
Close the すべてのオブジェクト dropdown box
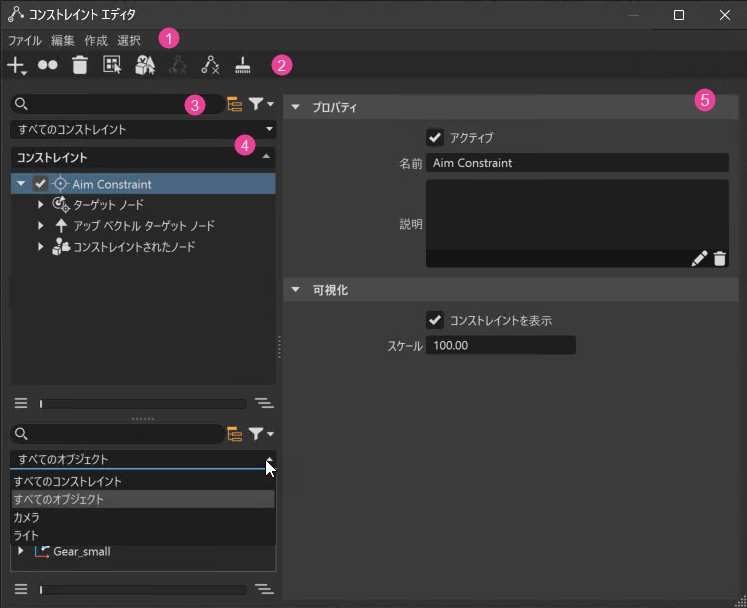143,459
